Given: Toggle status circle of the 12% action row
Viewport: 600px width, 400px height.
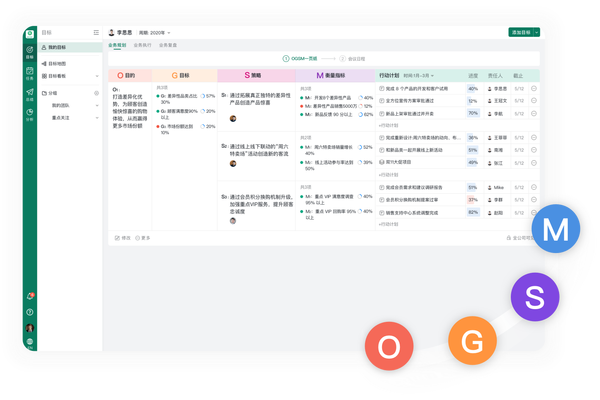Looking at the screenshot, I should pyautogui.click(x=382, y=101).
